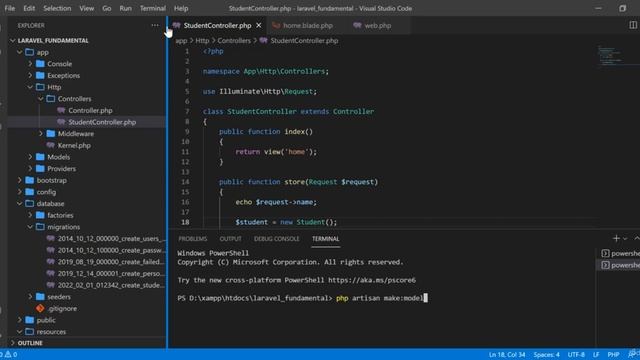Switch to the DEBUG CONSOLE panel tab
Image resolution: width=640 pixels, height=360 pixels.
(276, 239)
